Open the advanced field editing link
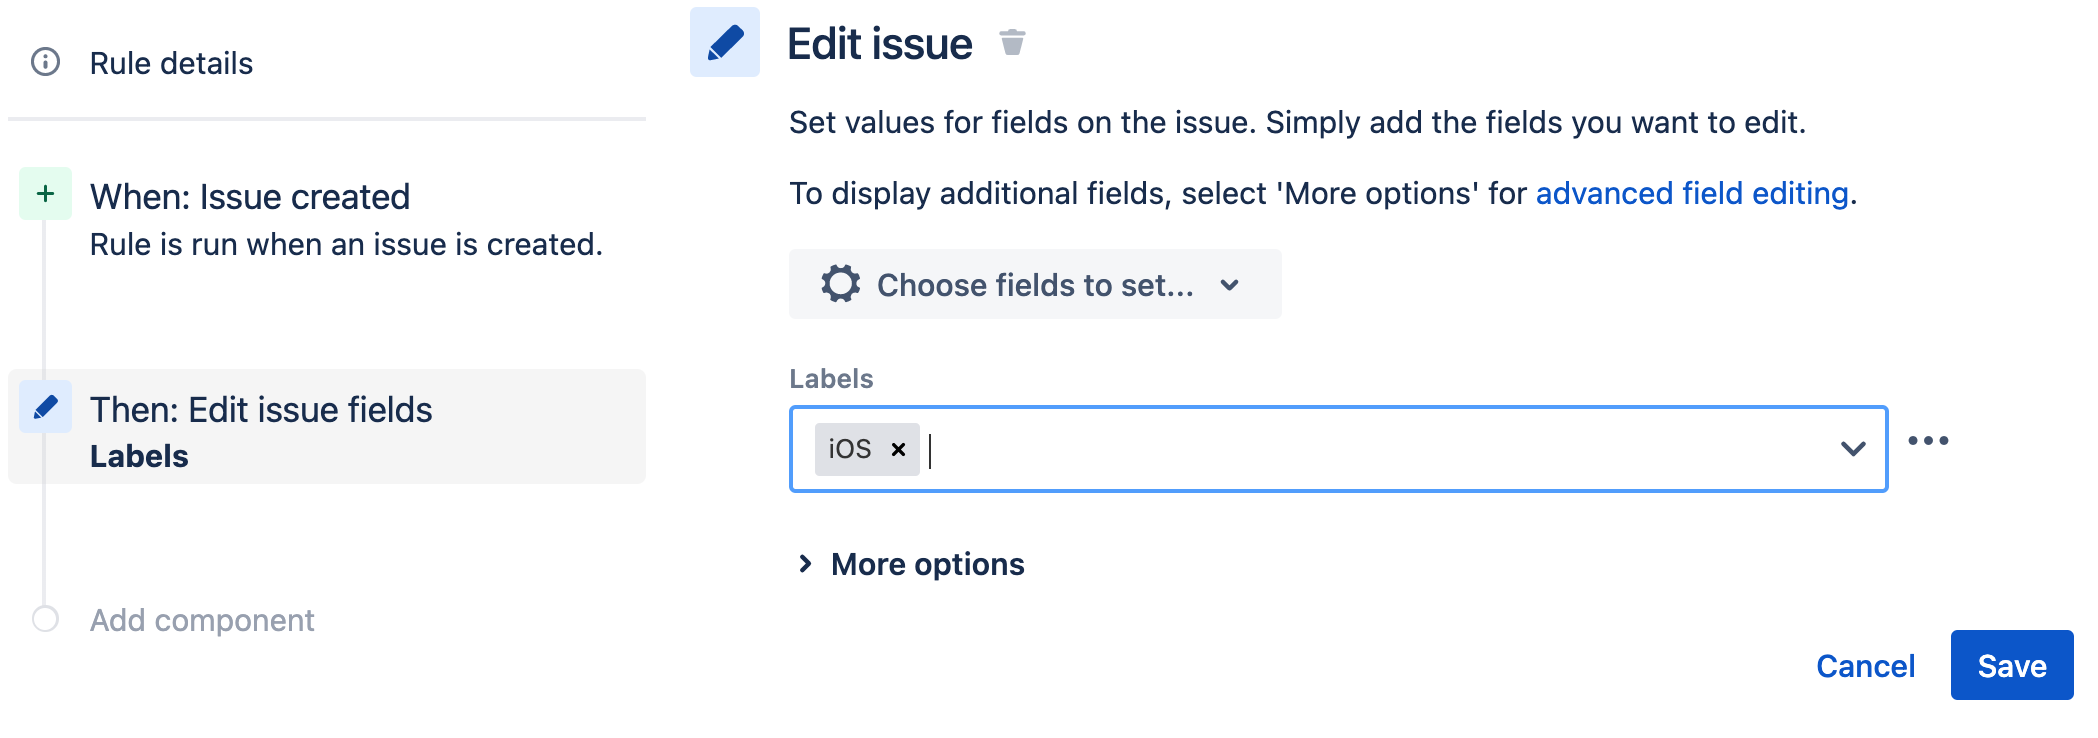2098x738 pixels. 1691,193
